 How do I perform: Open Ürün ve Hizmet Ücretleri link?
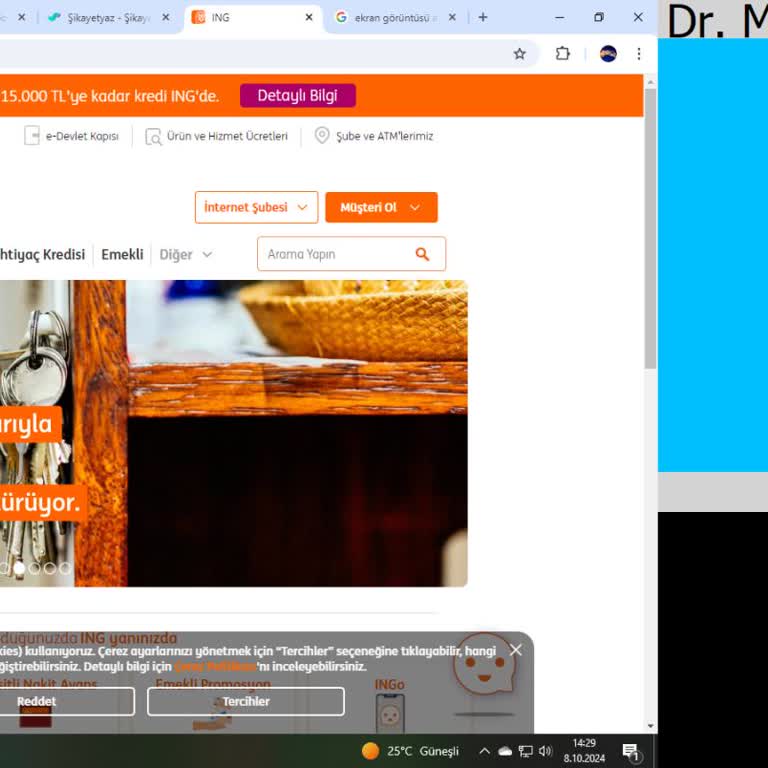click(227, 136)
